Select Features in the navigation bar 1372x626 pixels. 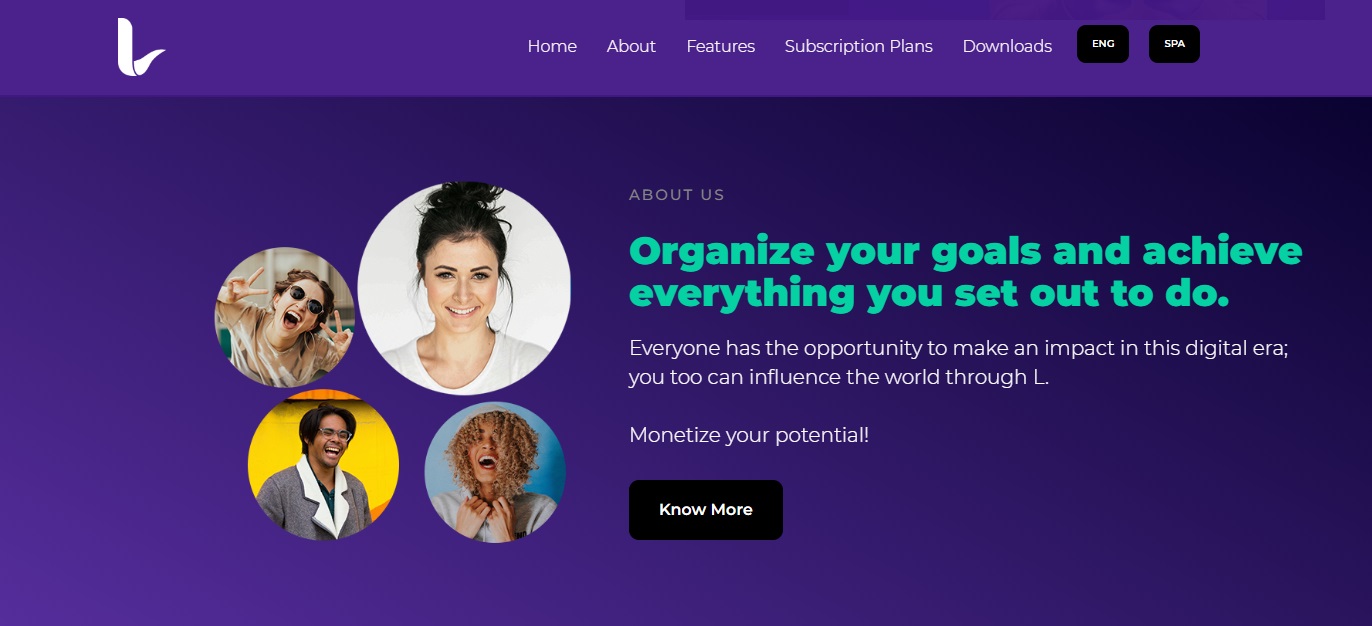coord(720,46)
